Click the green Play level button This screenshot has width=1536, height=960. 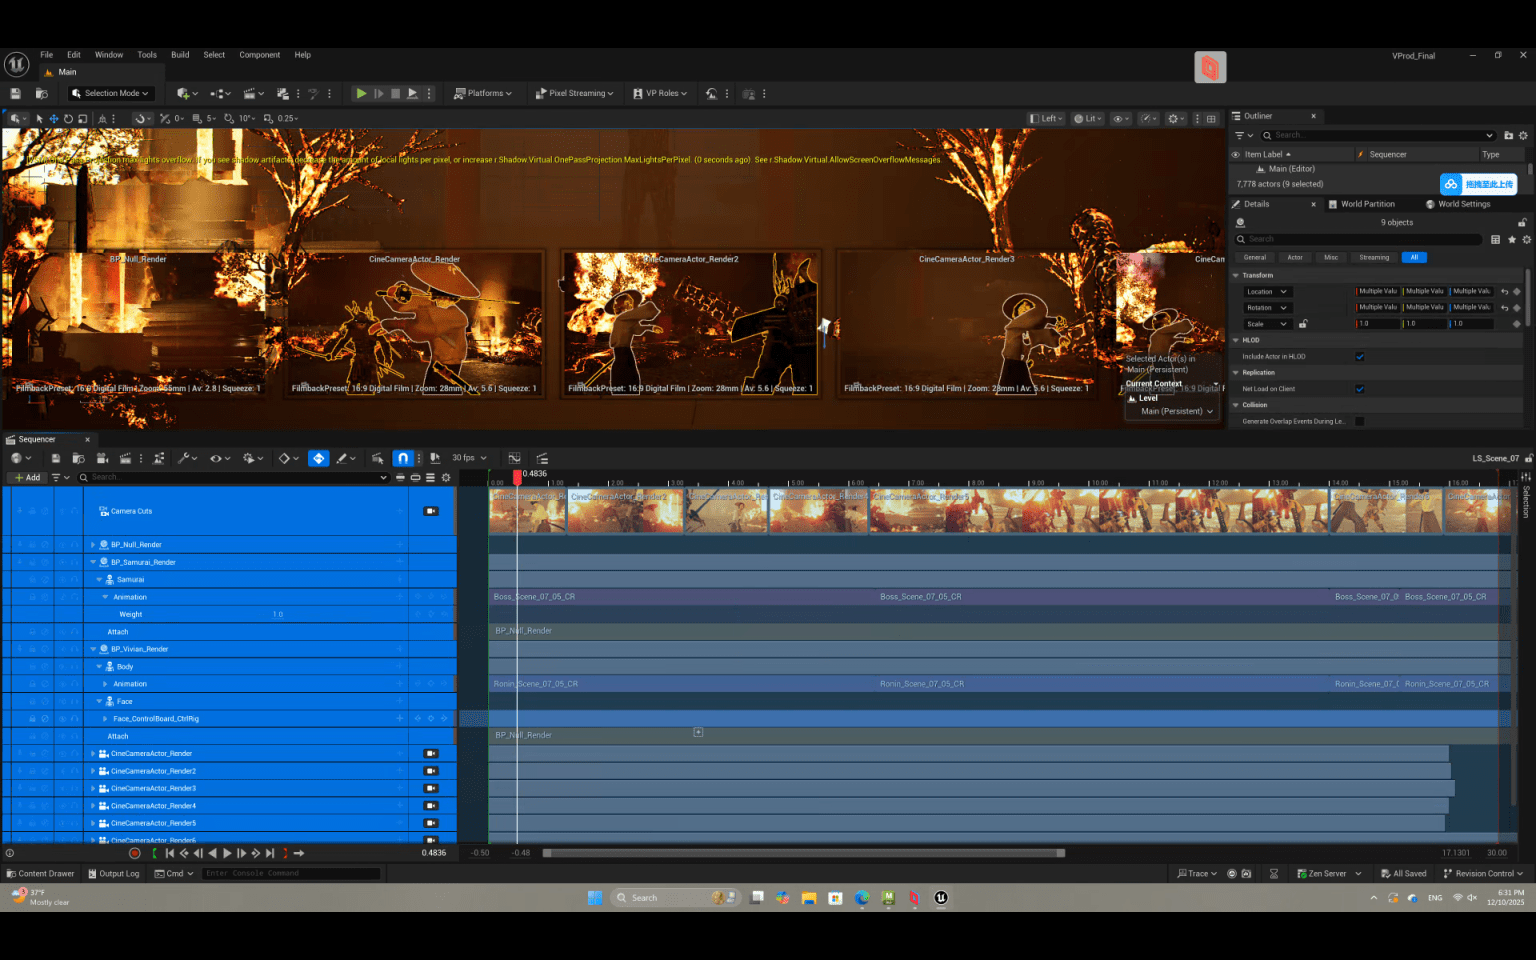tap(361, 93)
